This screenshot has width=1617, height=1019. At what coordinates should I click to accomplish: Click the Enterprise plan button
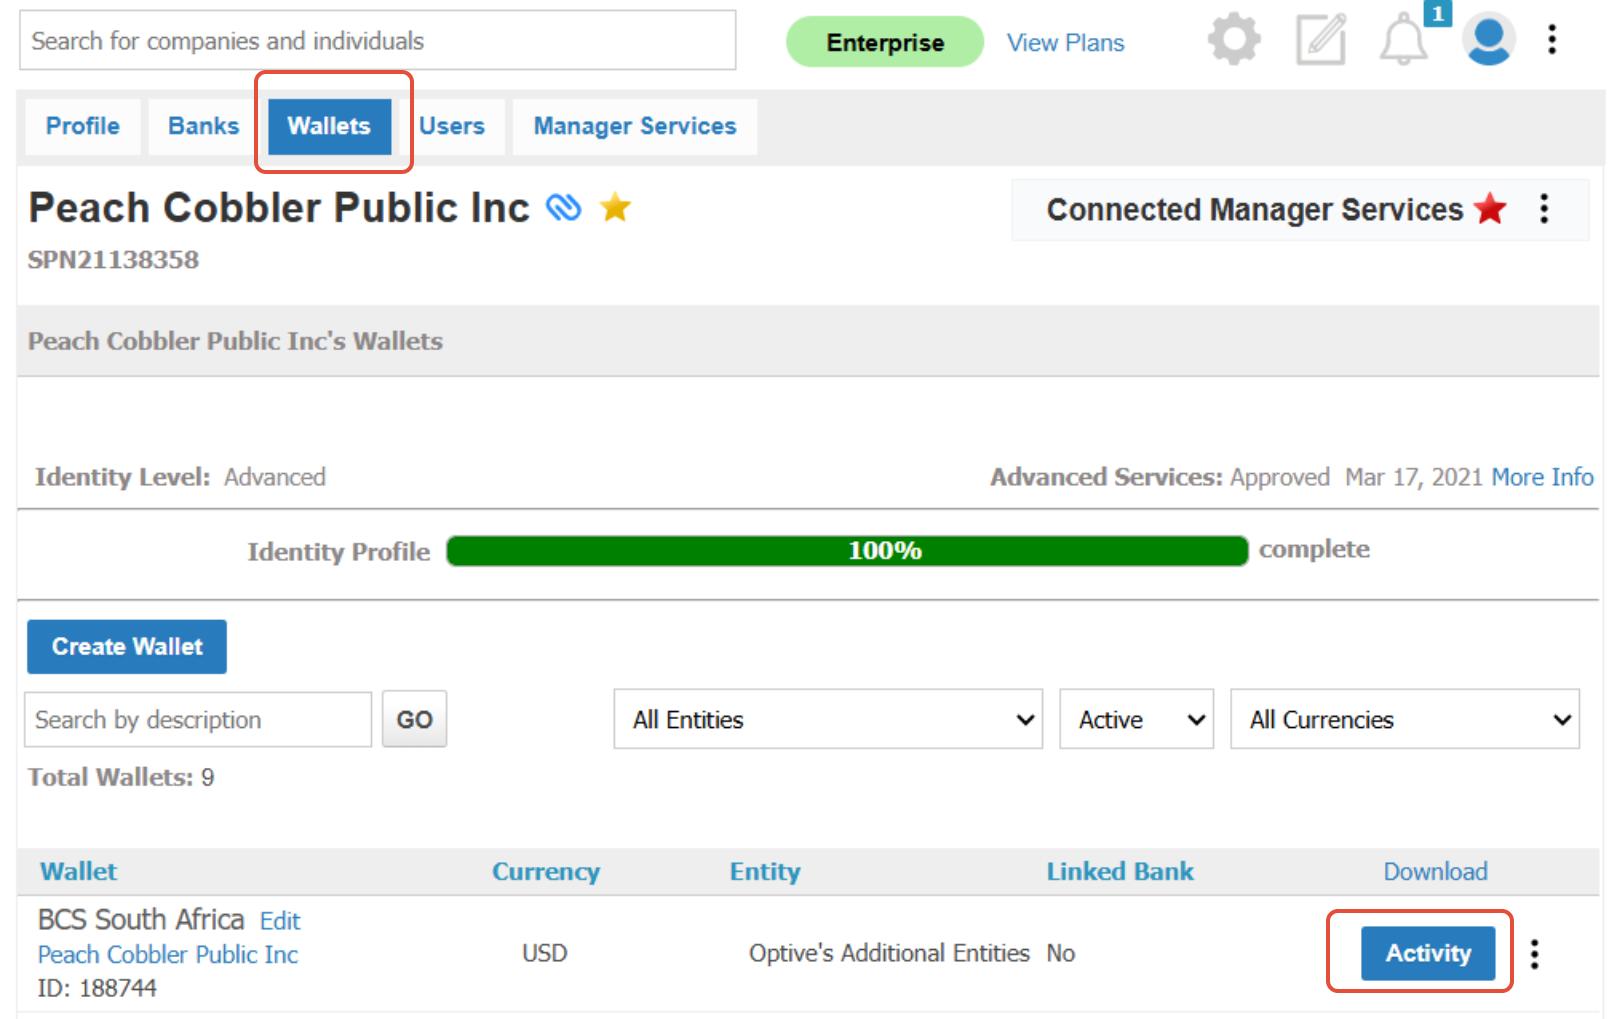tap(885, 42)
